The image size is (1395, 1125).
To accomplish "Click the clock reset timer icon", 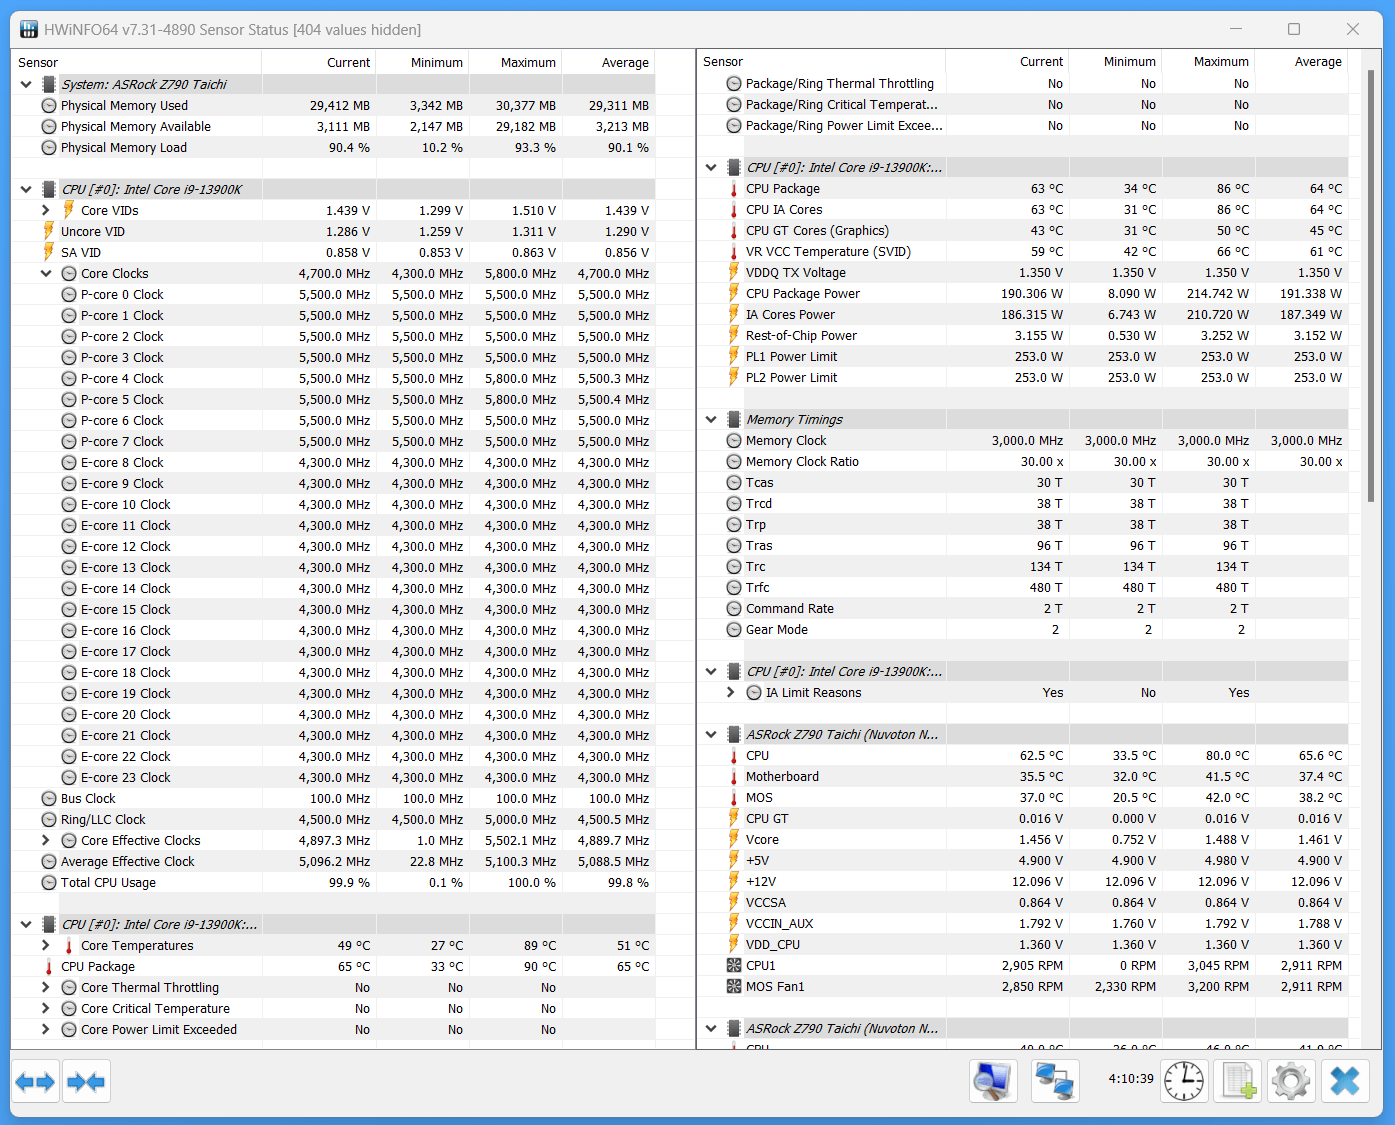I will click(x=1184, y=1081).
